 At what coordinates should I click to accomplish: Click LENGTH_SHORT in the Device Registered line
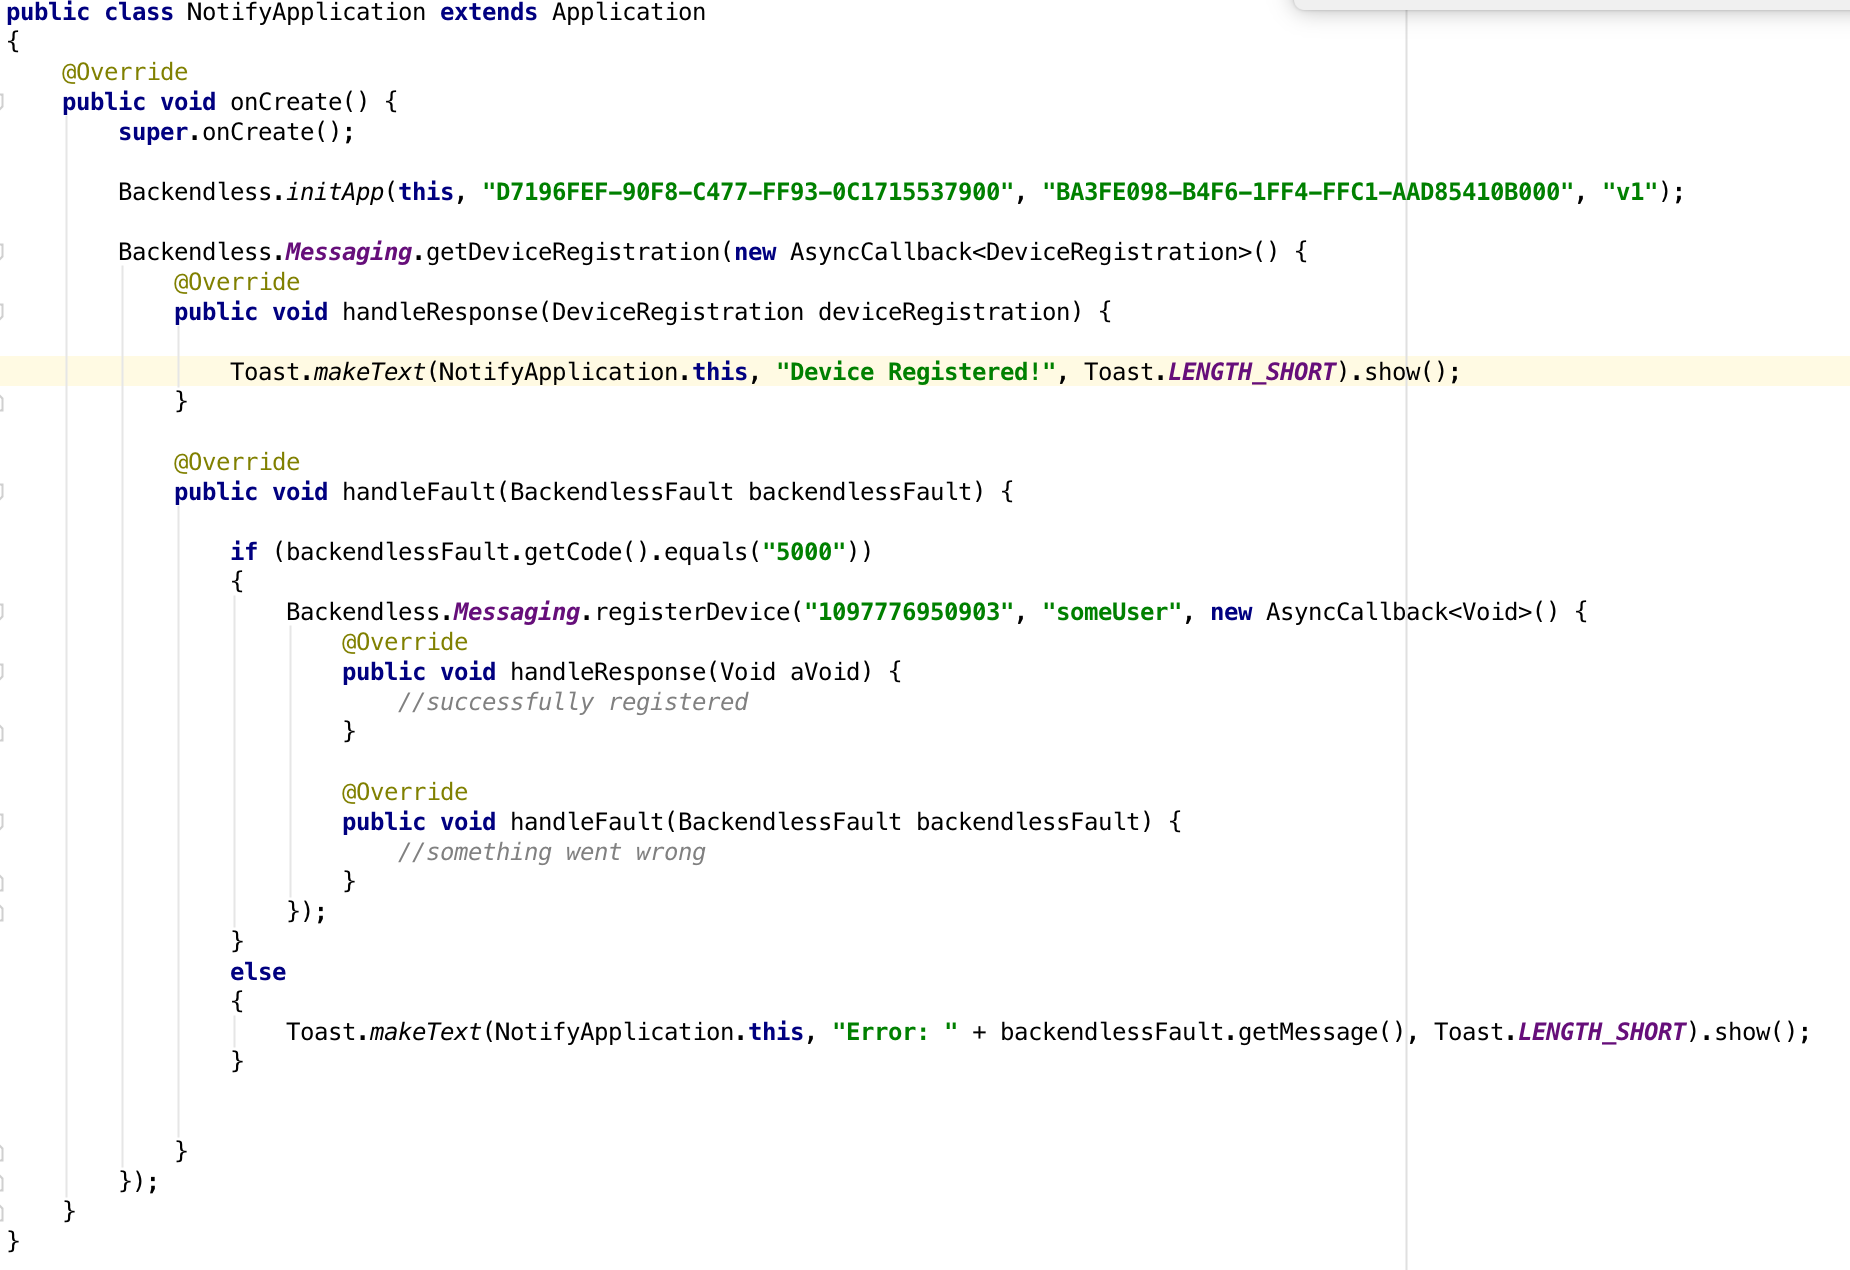pyautogui.click(x=1252, y=372)
